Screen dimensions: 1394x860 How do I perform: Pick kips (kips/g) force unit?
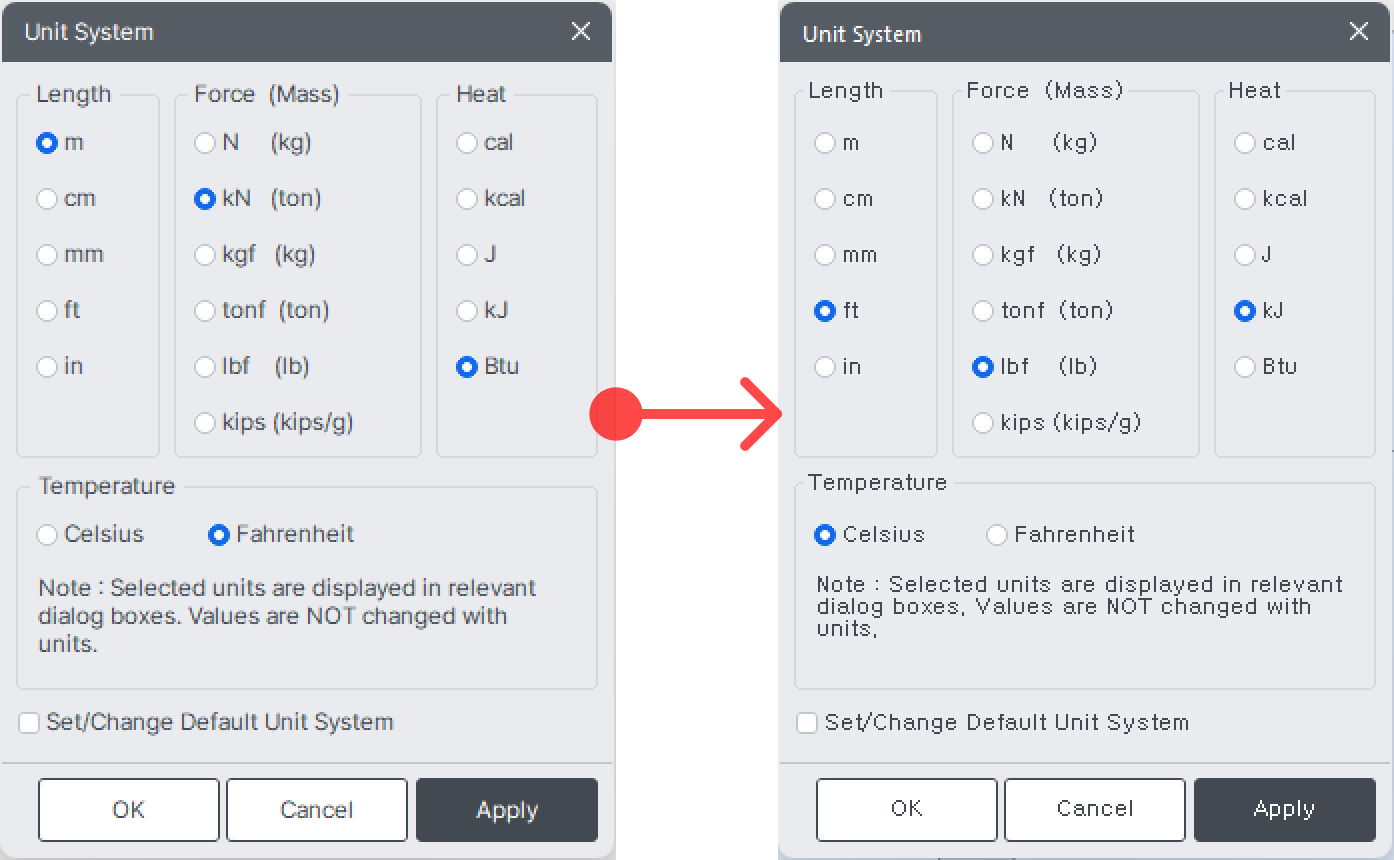pyautogui.click(x=205, y=423)
